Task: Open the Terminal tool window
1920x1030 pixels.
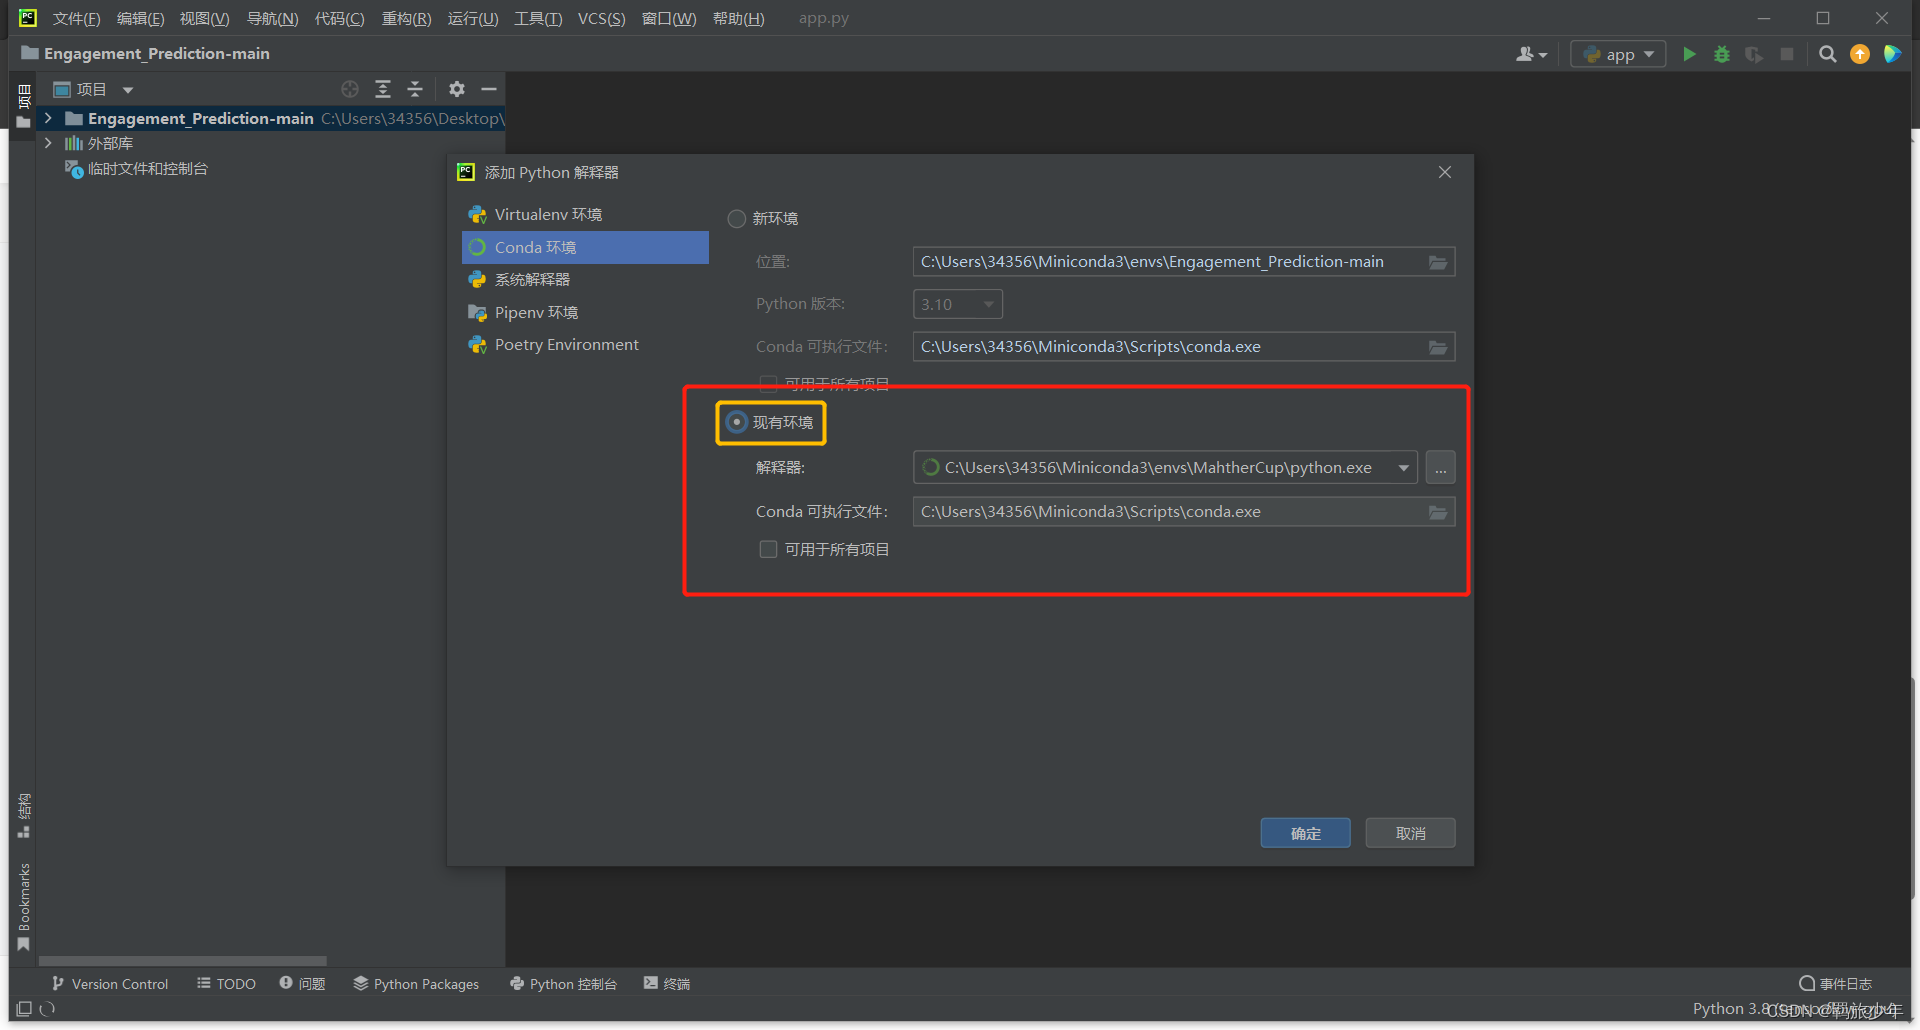Action: click(x=667, y=984)
